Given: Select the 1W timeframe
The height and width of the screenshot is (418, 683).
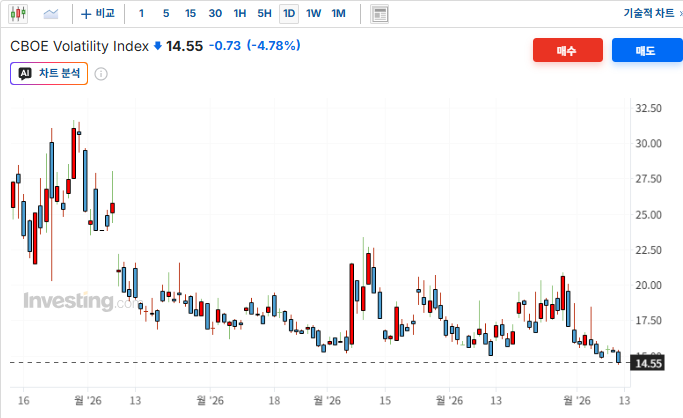Looking at the screenshot, I should tap(313, 13).
